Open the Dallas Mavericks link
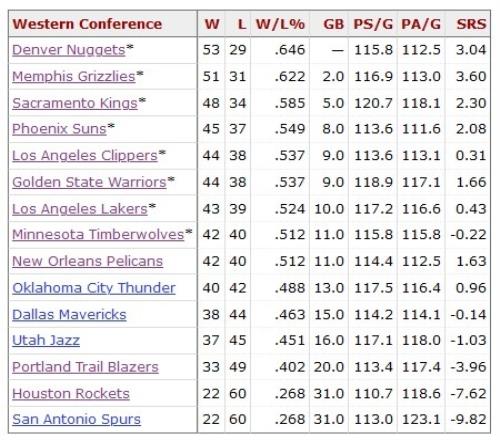The height and width of the screenshot is (440, 500). [69, 314]
